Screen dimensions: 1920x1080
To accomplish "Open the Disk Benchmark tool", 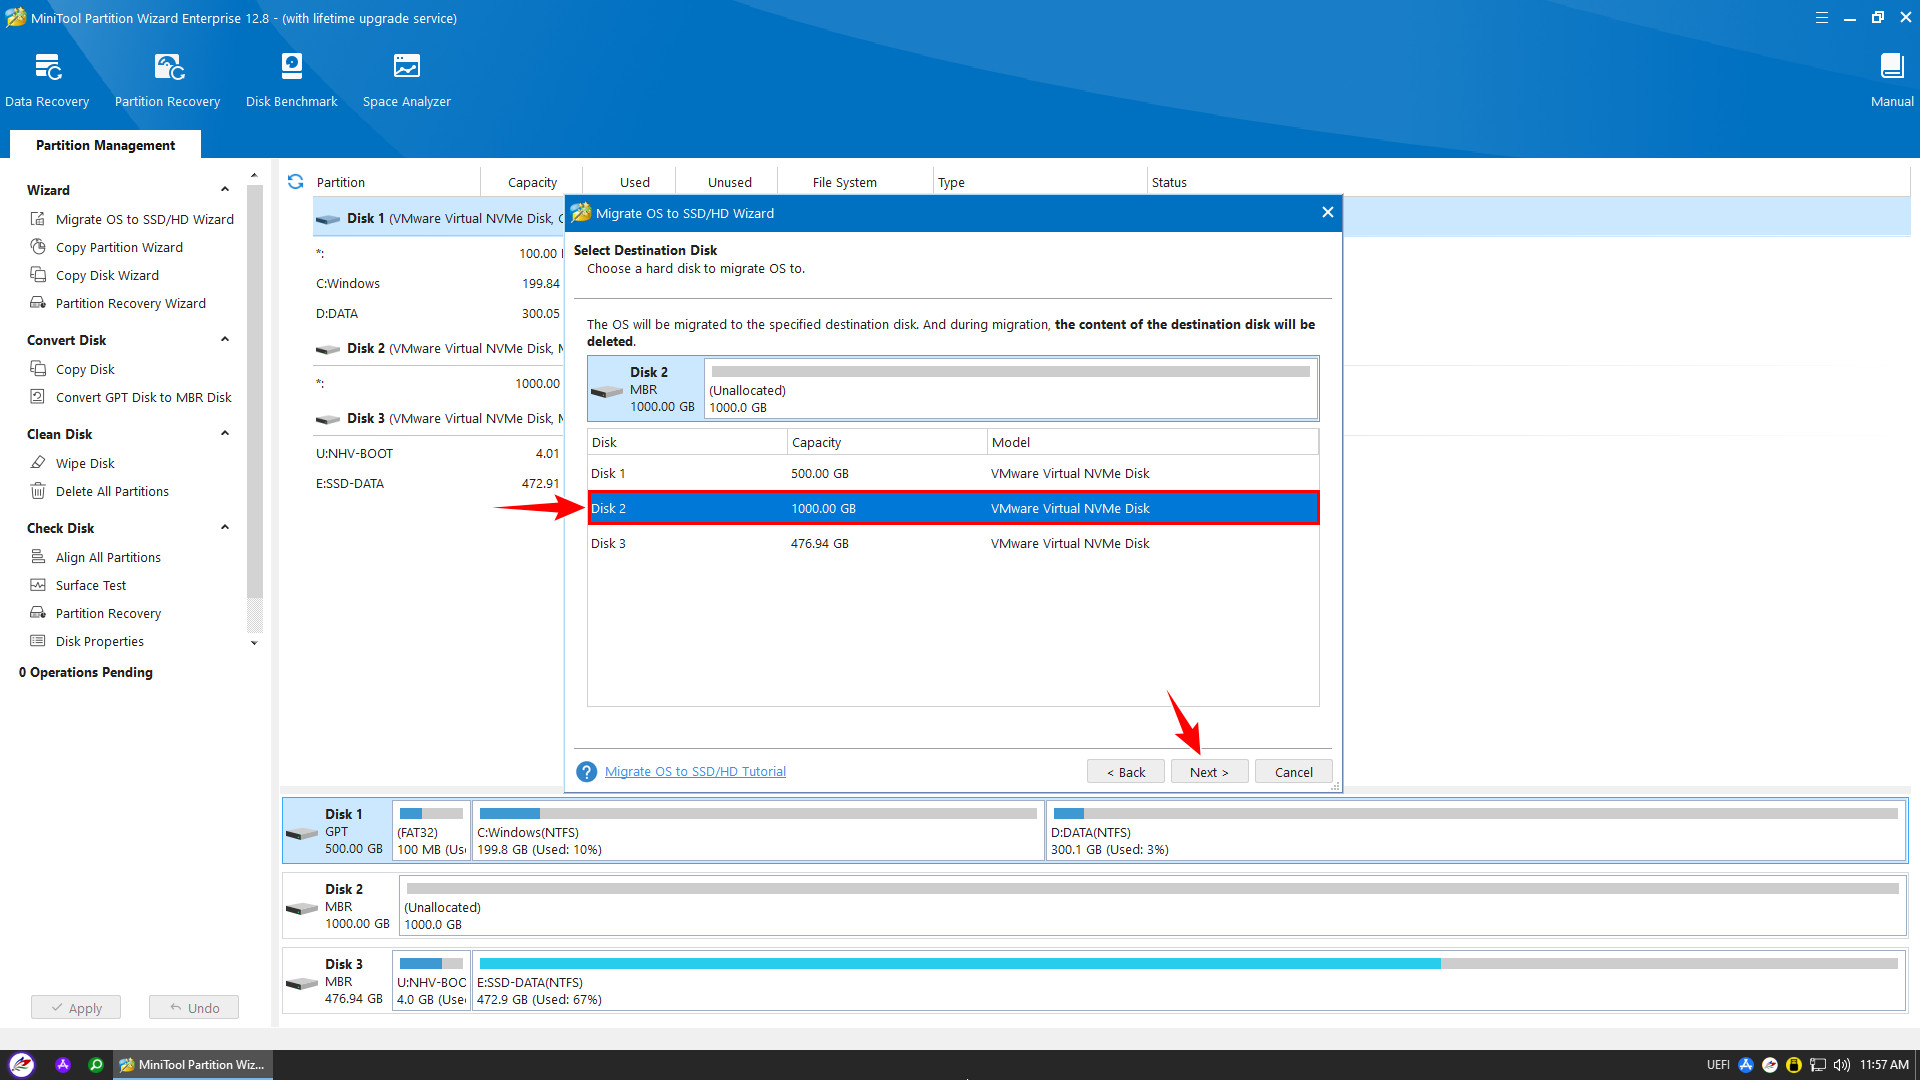I will click(x=291, y=68).
